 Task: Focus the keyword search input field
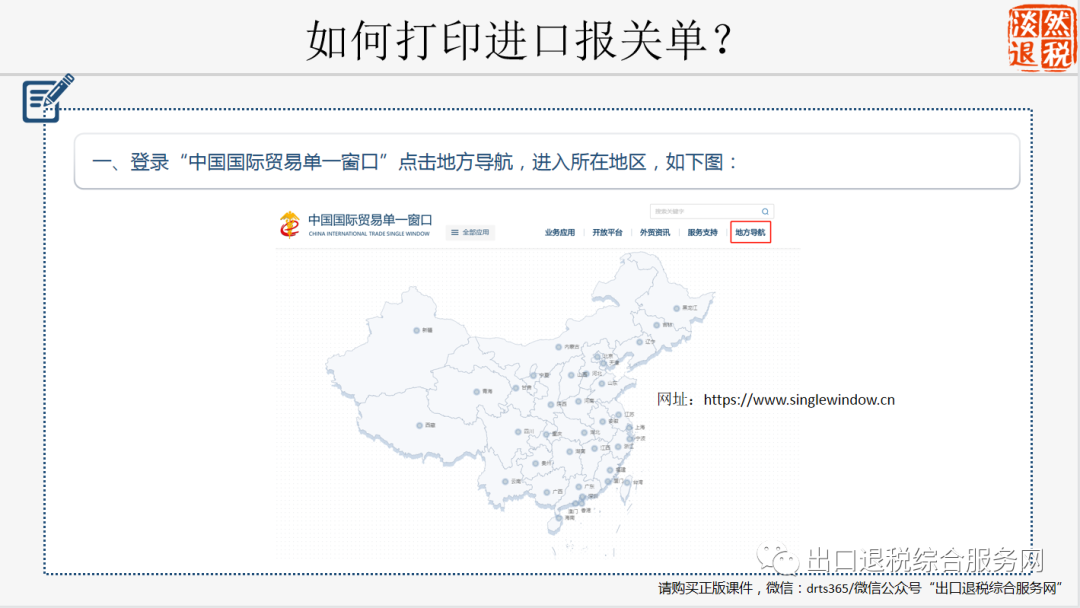[x=712, y=211]
